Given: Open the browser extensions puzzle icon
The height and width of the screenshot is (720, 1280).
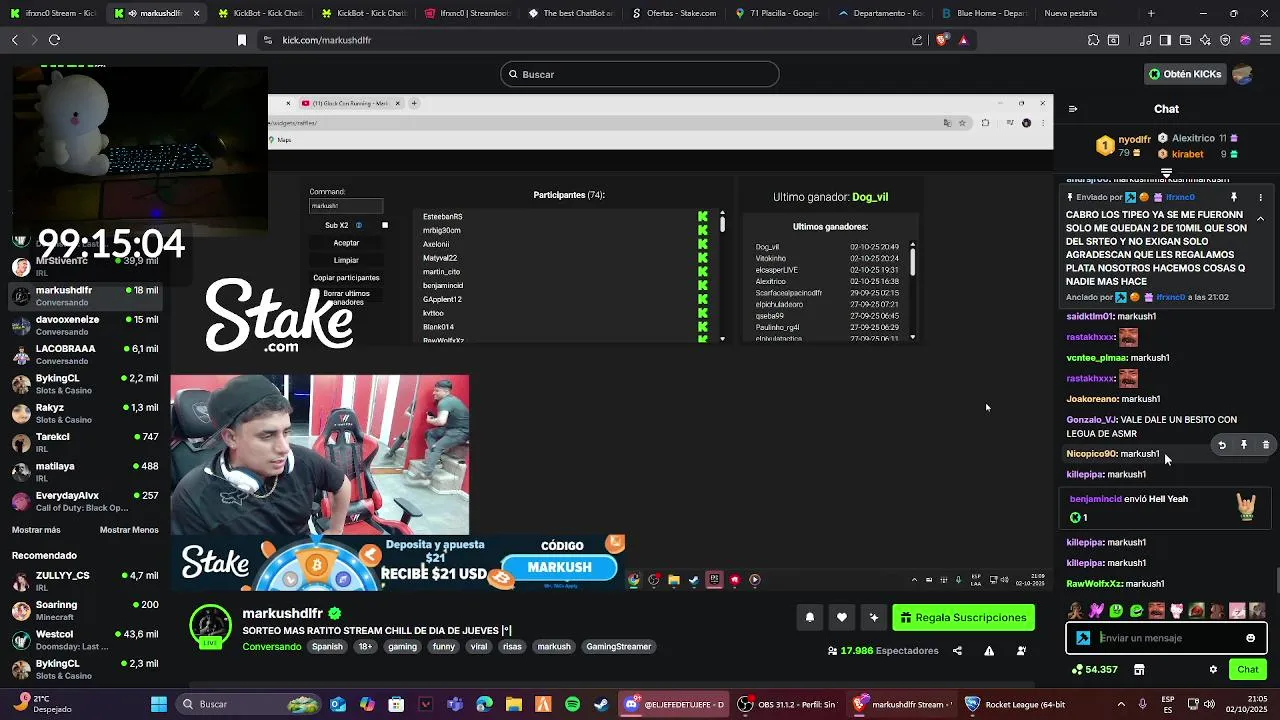Looking at the screenshot, I should [1093, 40].
